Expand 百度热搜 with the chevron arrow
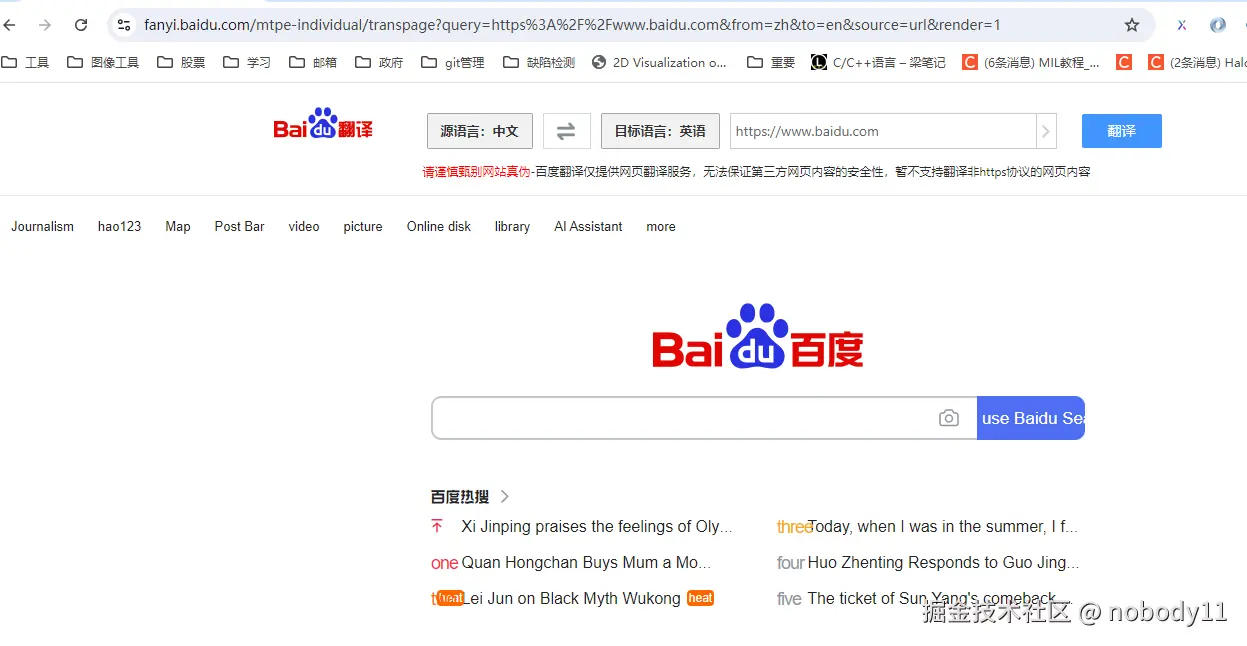Image resolution: width=1247 pixels, height=646 pixels. tap(505, 496)
